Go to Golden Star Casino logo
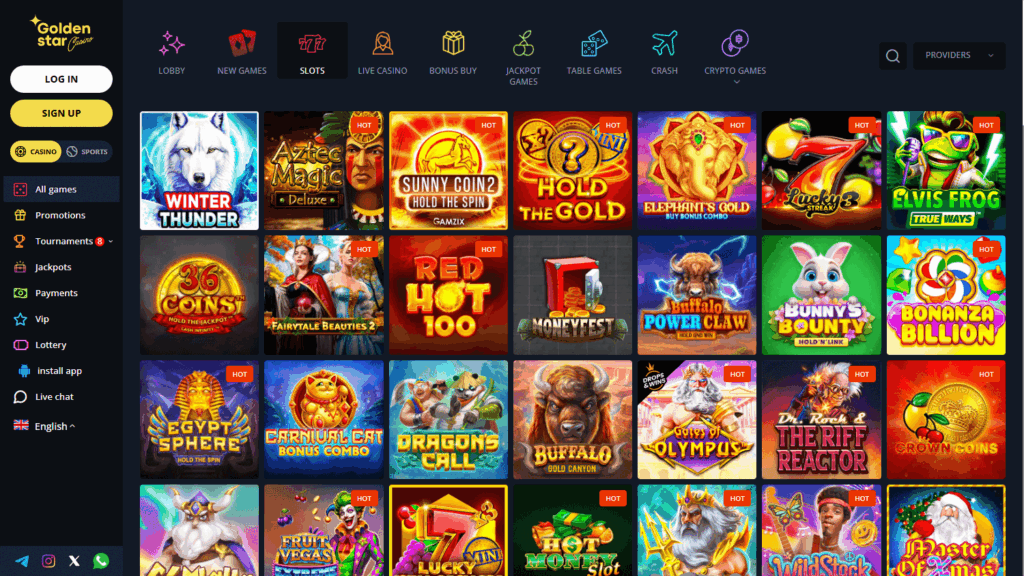Screen dimensions: 1024x576 coord(61,33)
